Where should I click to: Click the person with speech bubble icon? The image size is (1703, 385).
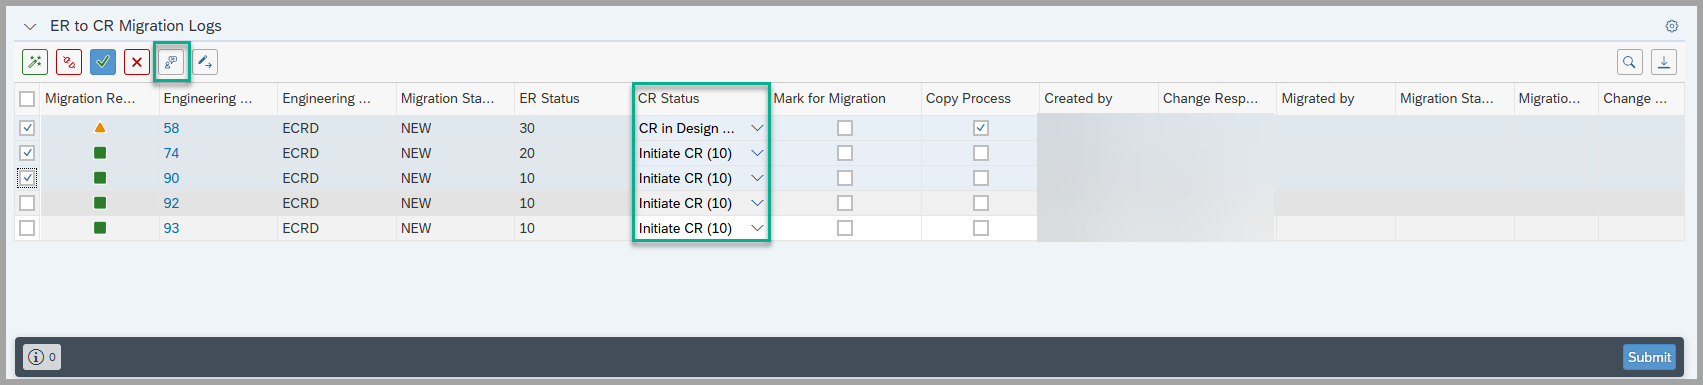(172, 62)
